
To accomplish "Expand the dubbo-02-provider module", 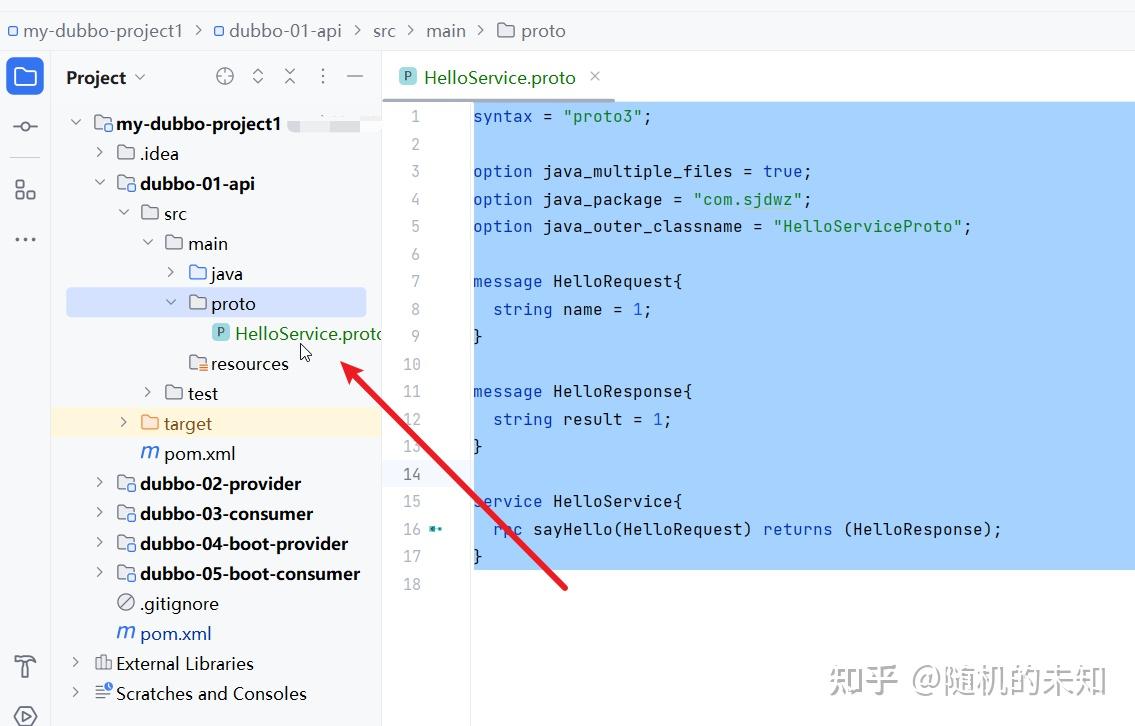I will tap(97, 483).
